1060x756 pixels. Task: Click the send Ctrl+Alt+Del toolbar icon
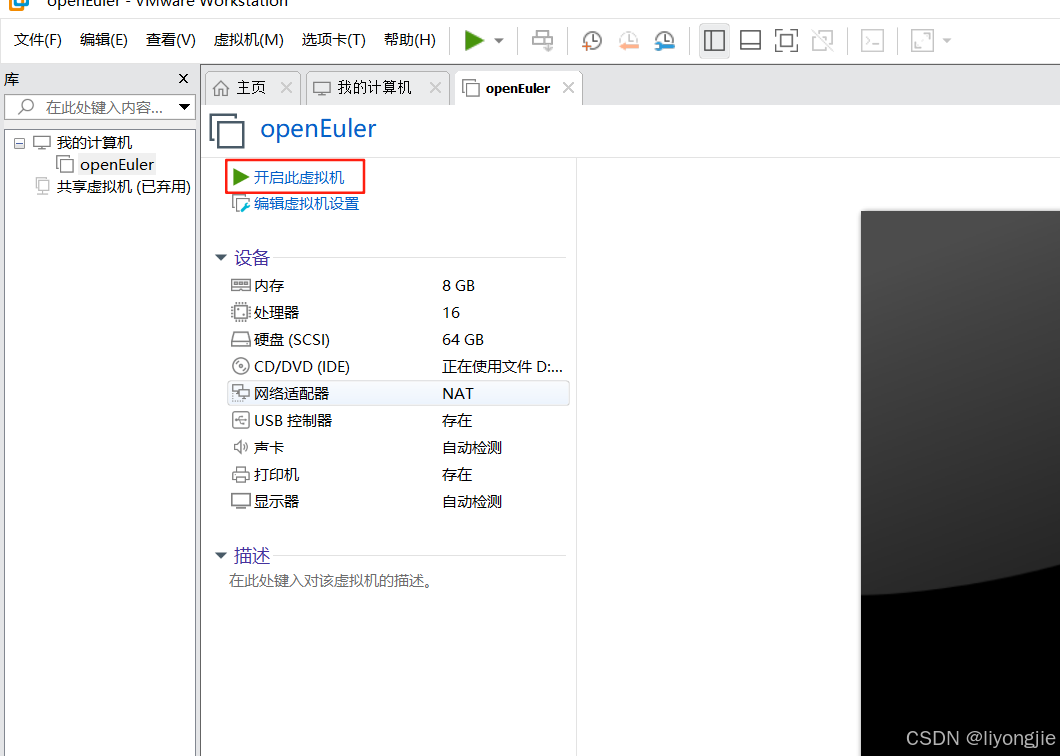click(x=542, y=41)
